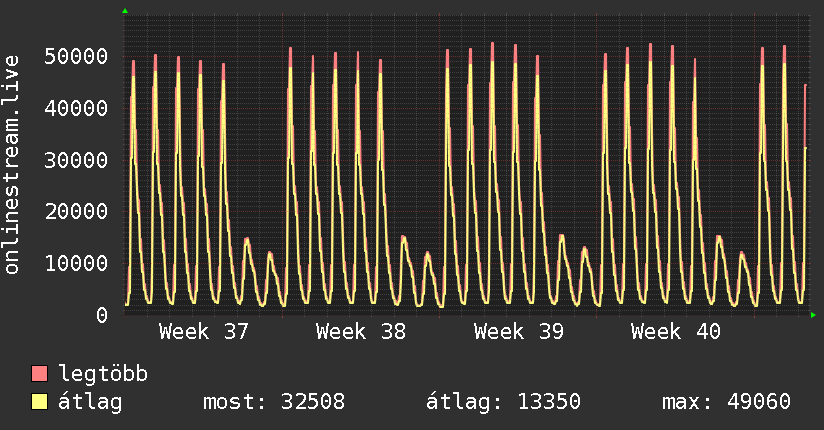Click the 50000 y-axis tick label
Image resolution: width=824 pixels, height=430 pixels.
click(76, 56)
